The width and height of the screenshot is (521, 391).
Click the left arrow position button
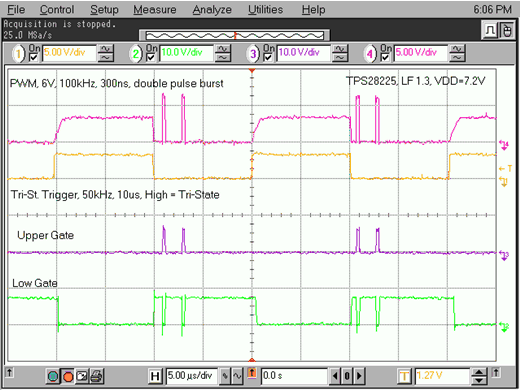pos(335,376)
